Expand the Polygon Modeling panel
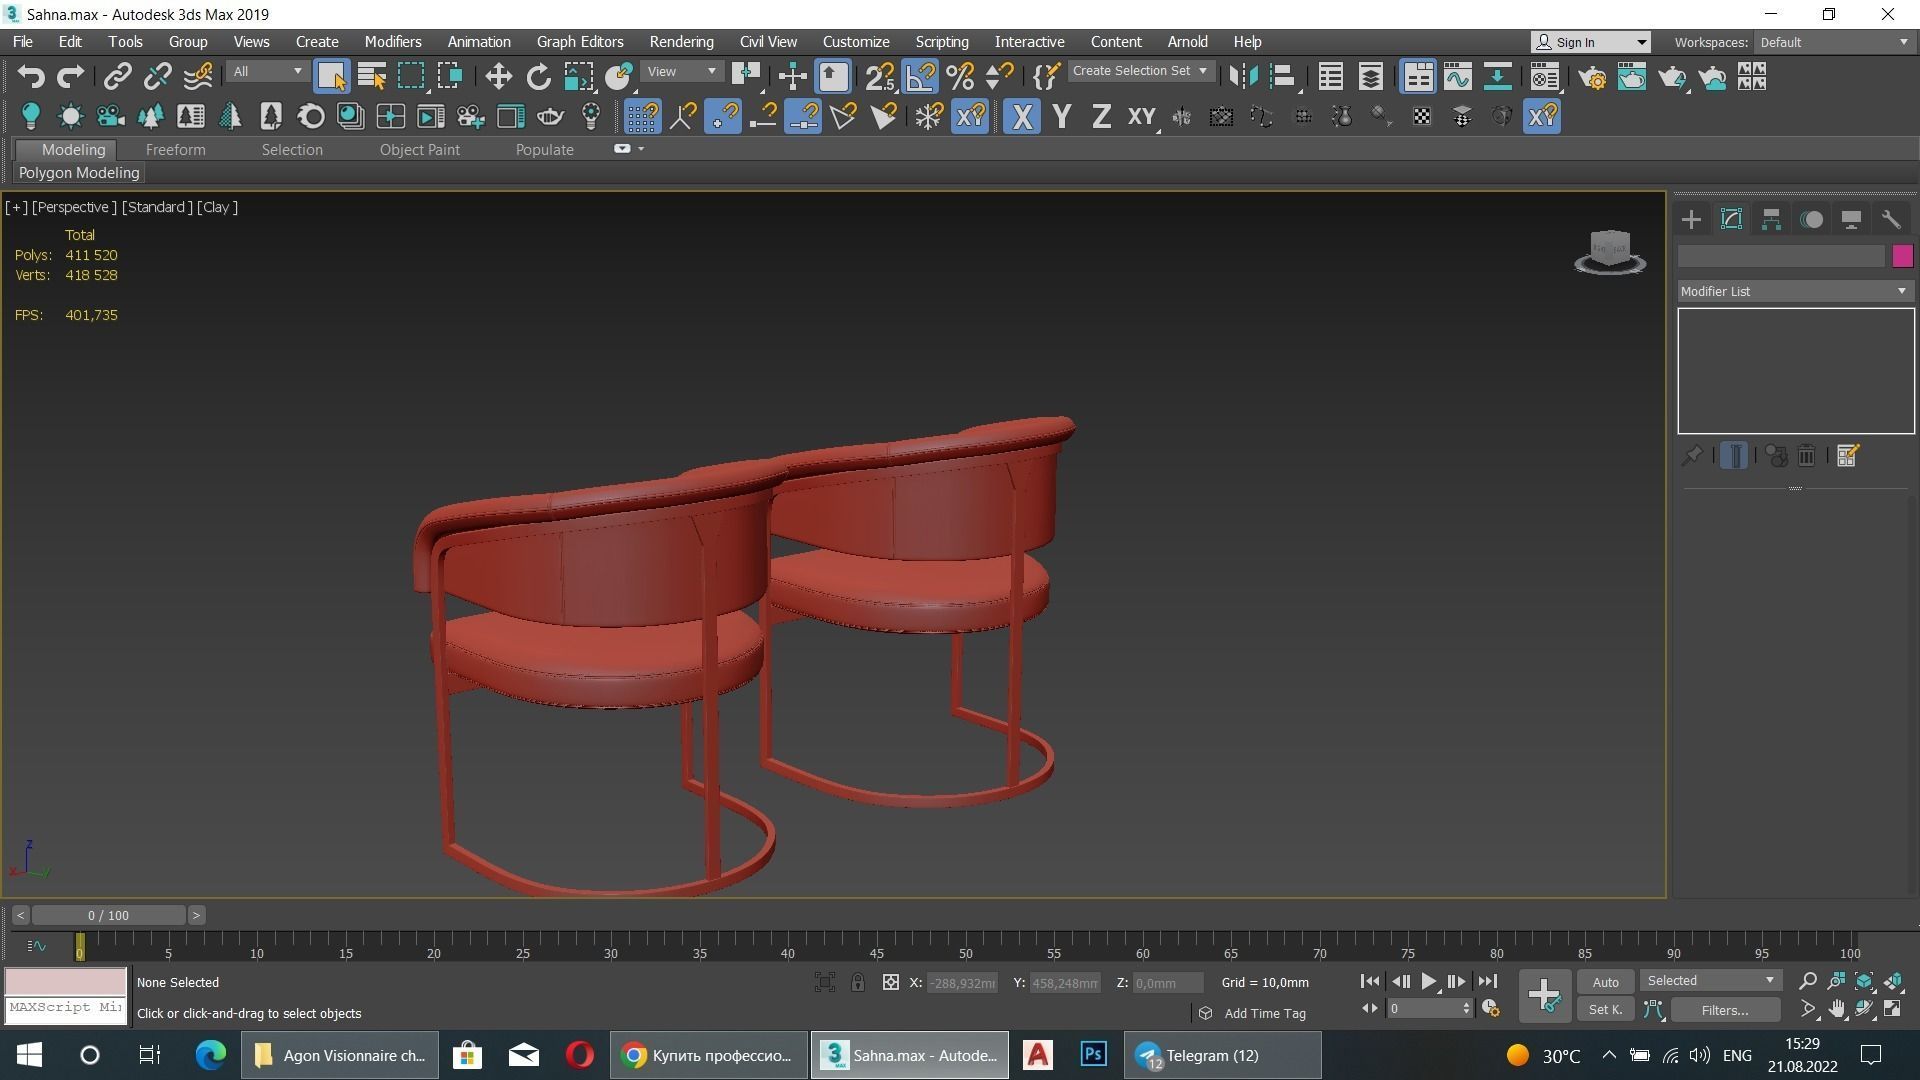Screen dimensions: 1920x1080 (x=79, y=173)
